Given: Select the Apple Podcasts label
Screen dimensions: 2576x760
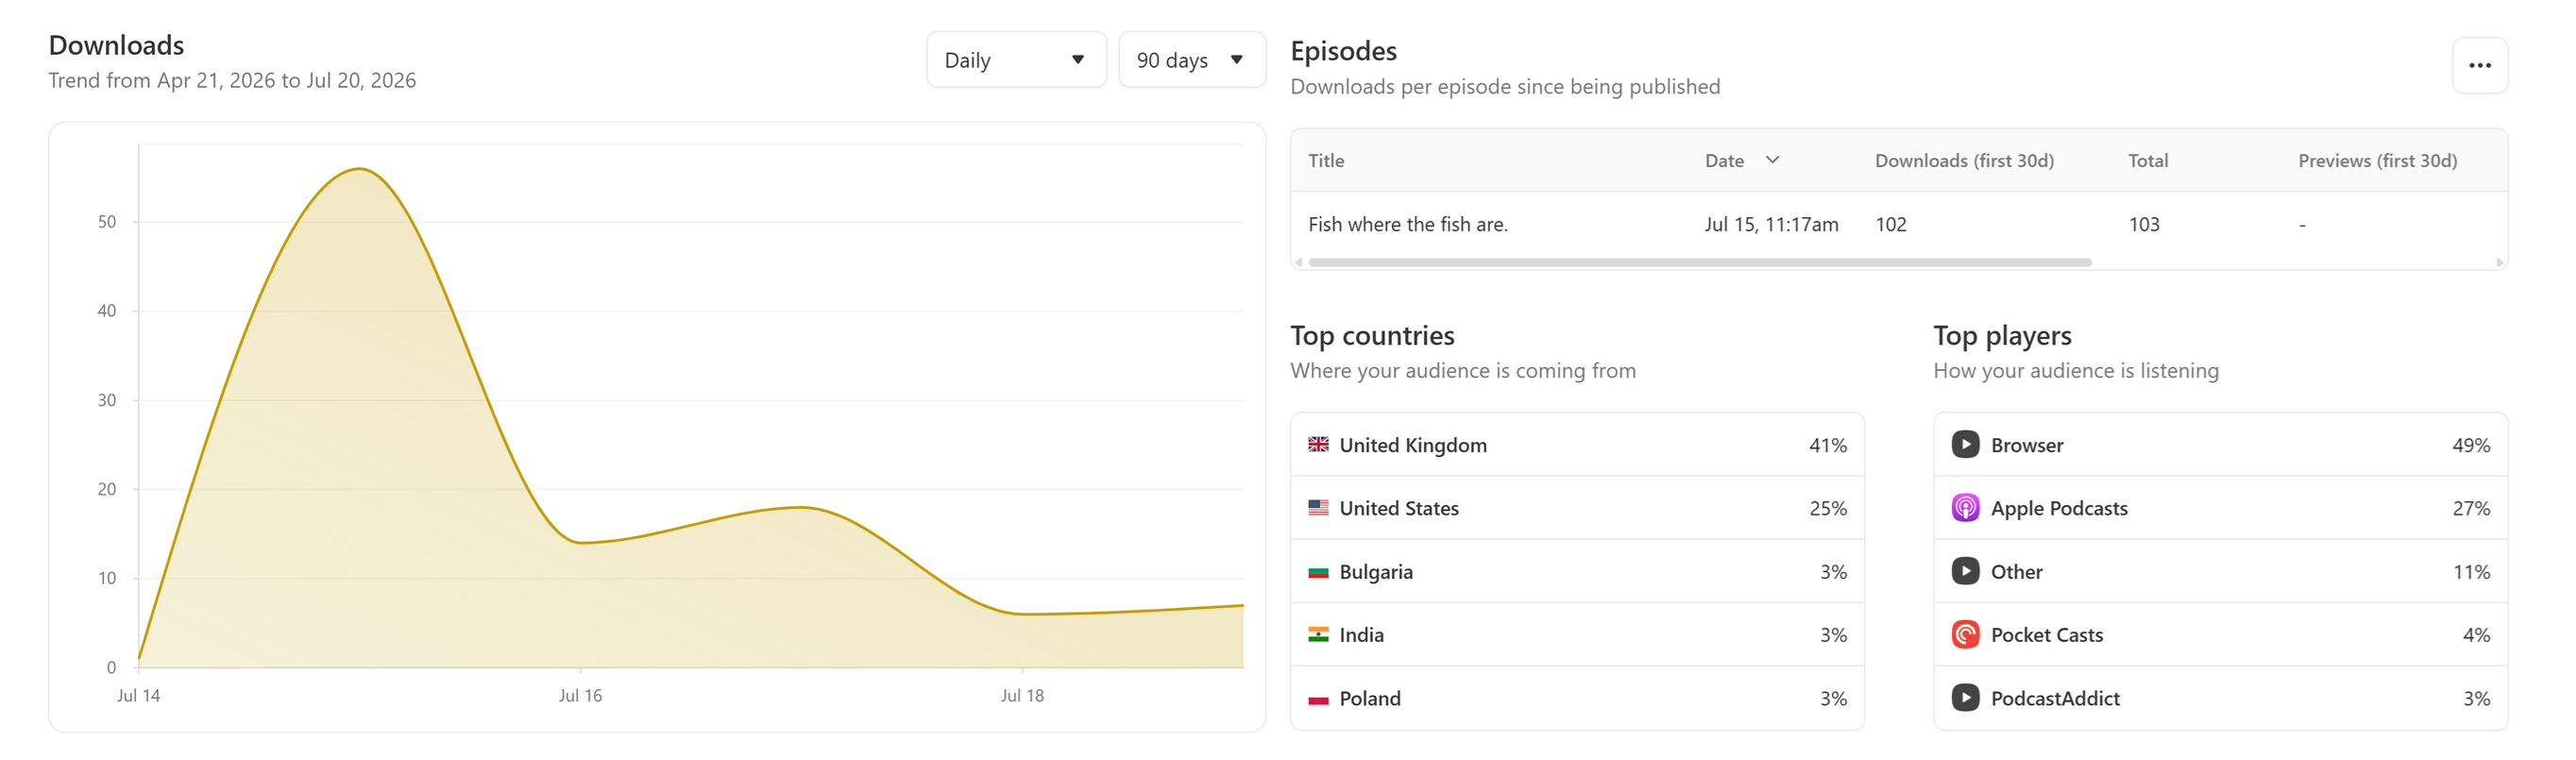Looking at the screenshot, I should click(x=2059, y=508).
